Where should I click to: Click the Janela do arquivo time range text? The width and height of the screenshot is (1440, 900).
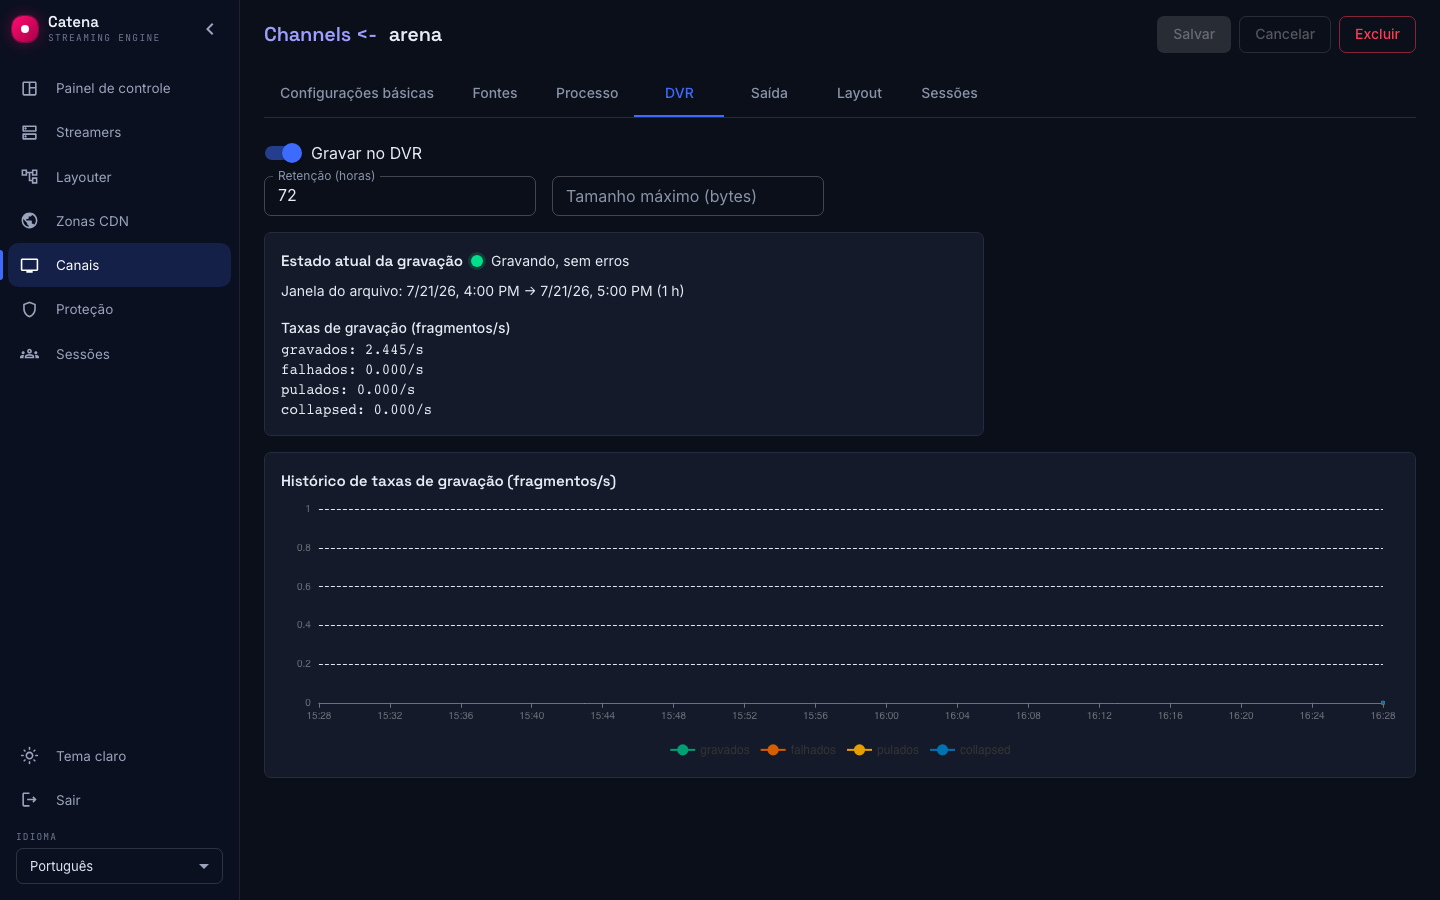click(483, 291)
